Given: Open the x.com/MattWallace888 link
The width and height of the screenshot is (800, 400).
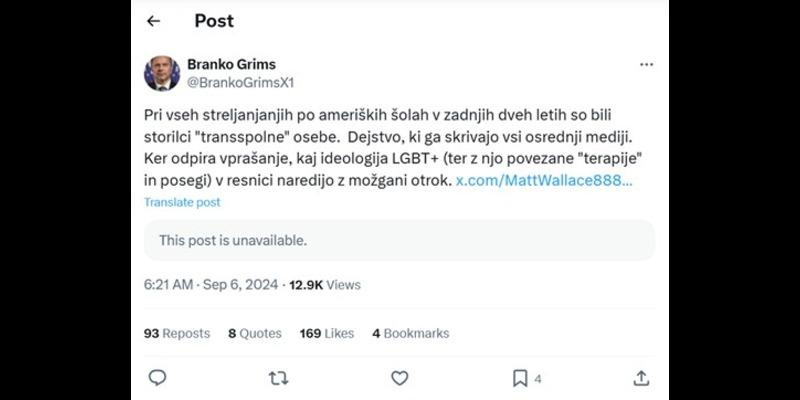Looking at the screenshot, I should [544, 181].
